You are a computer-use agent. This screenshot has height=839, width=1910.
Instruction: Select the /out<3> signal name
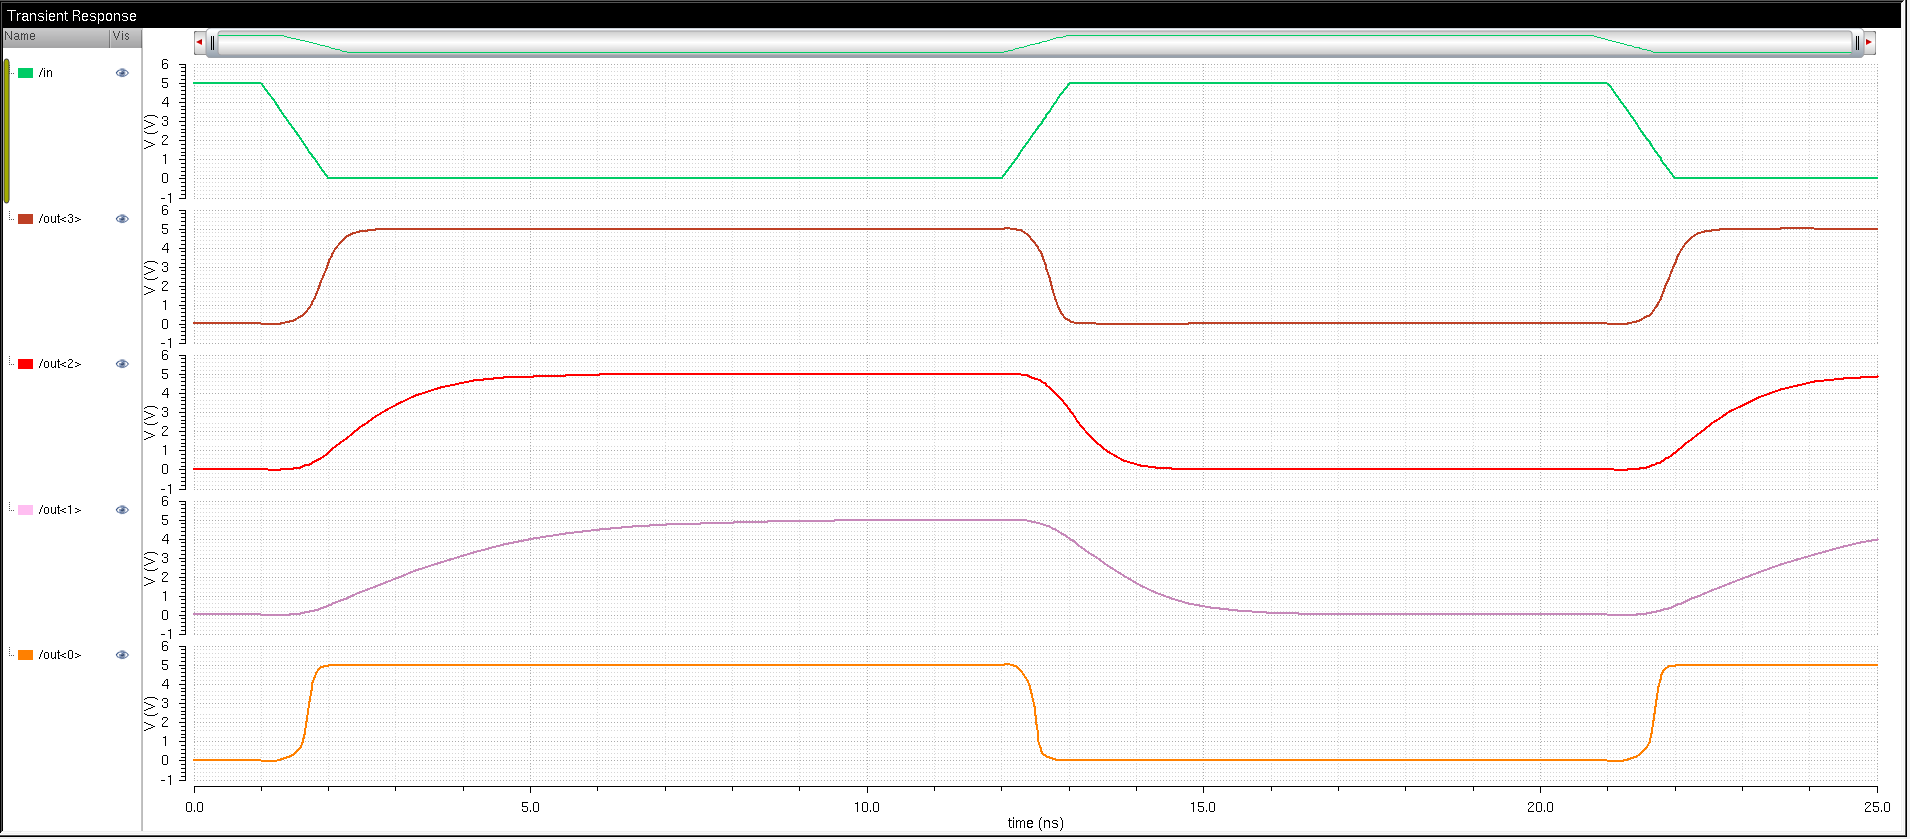[60, 219]
